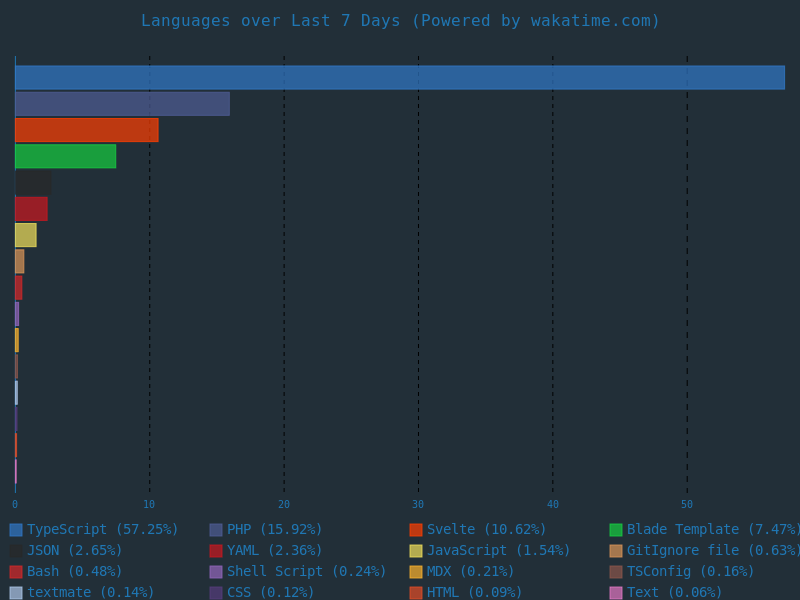
Task: Click the "JSON (2.65%)" legend label
Action: coord(74,551)
